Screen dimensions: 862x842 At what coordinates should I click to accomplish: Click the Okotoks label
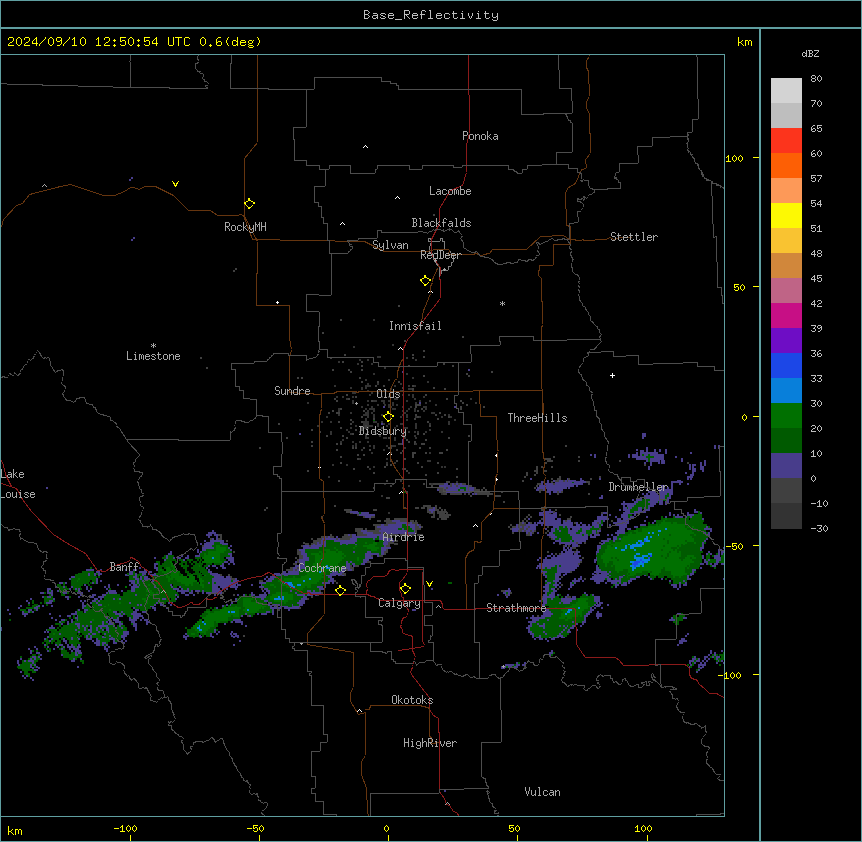(412, 700)
